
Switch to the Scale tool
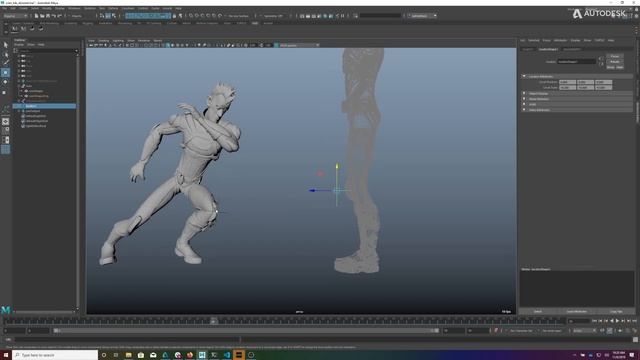5,92
